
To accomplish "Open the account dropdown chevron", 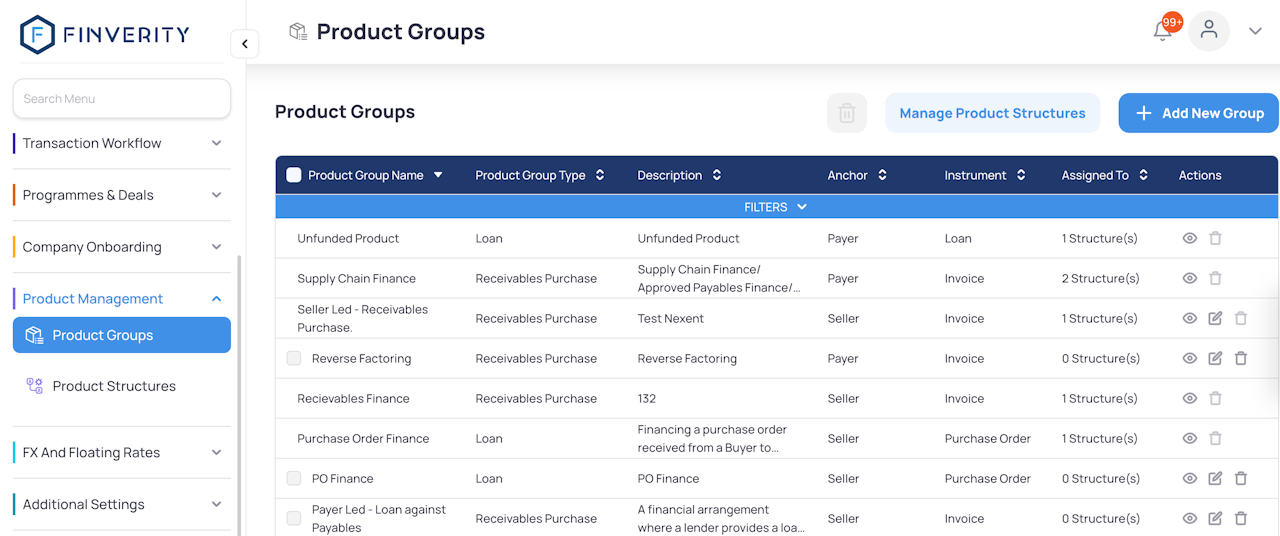I will click(1255, 31).
